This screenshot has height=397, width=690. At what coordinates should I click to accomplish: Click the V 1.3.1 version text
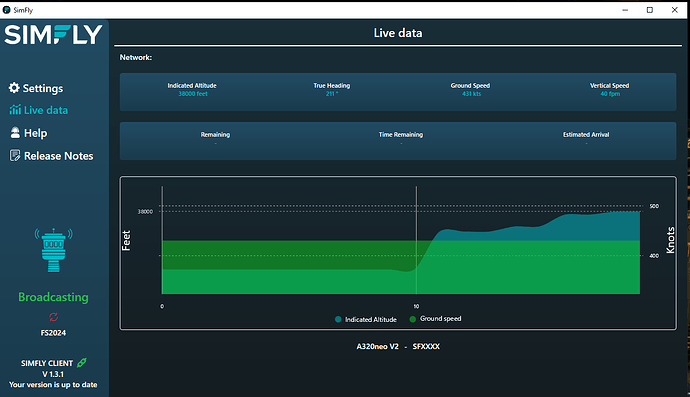pyautogui.click(x=53, y=374)
